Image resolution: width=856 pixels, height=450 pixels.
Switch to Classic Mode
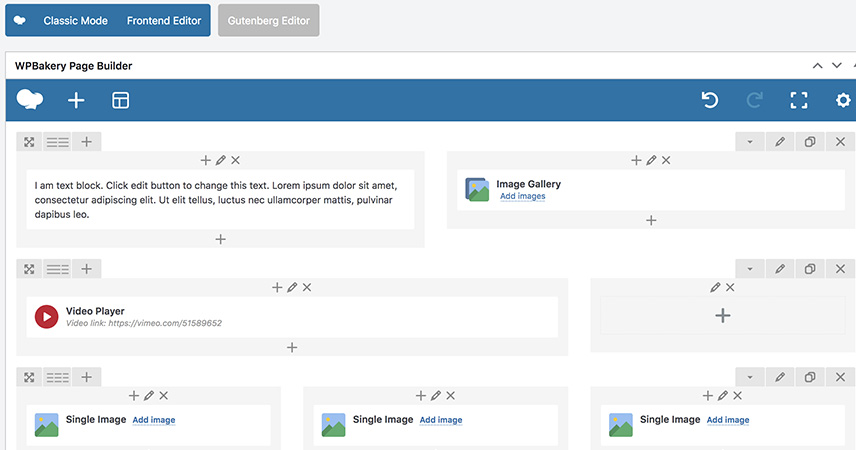(75, 20)
